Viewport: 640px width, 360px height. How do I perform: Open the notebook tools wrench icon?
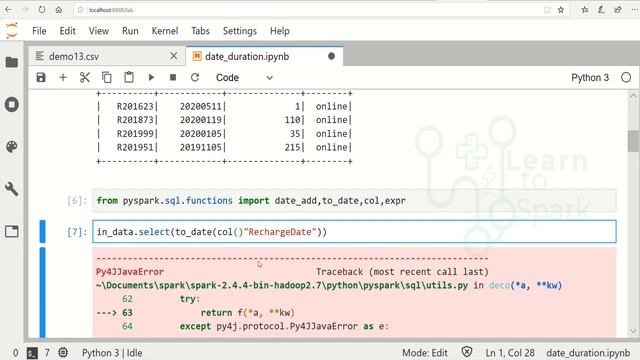12,189
